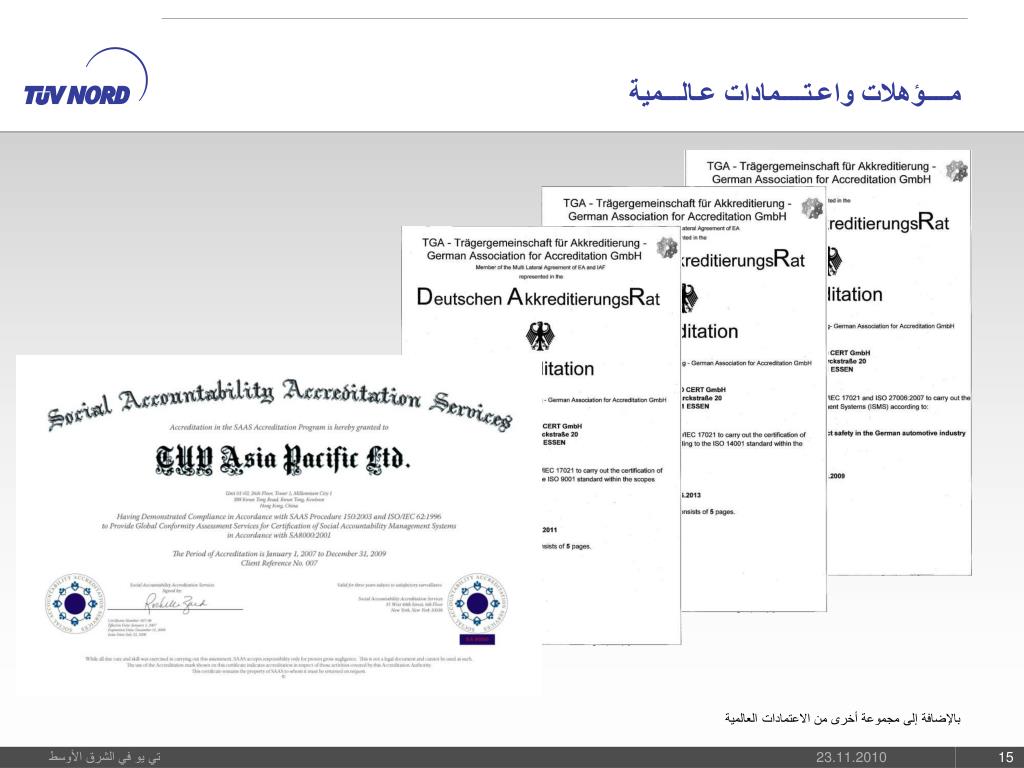Screen dimensions: 1024x768
Task: Click the footer date 23.11.2010
Action: 851,758
